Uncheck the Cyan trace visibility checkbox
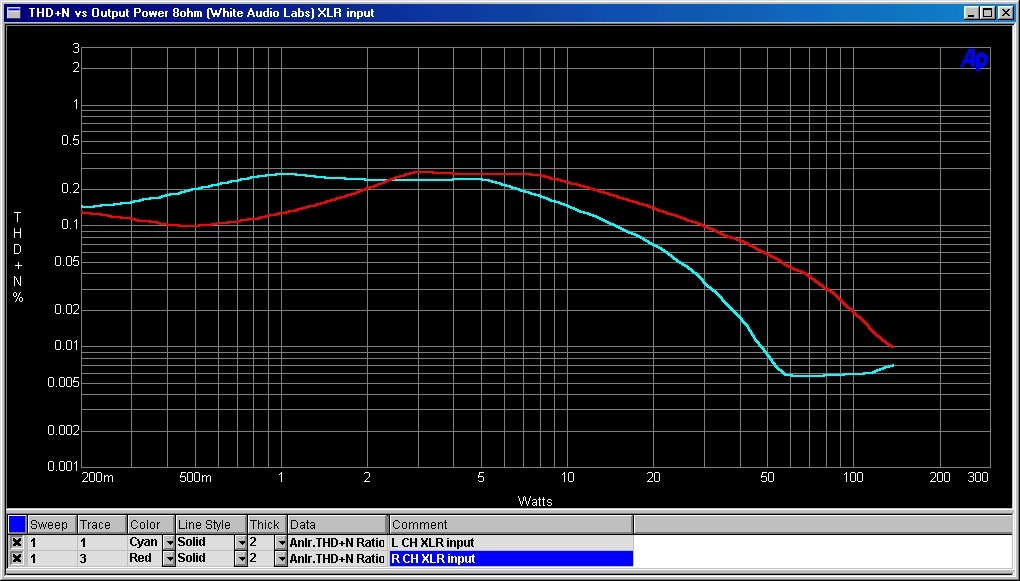Screen dimensions: 1020x581 pyautogui.click(x=17, y=543)
